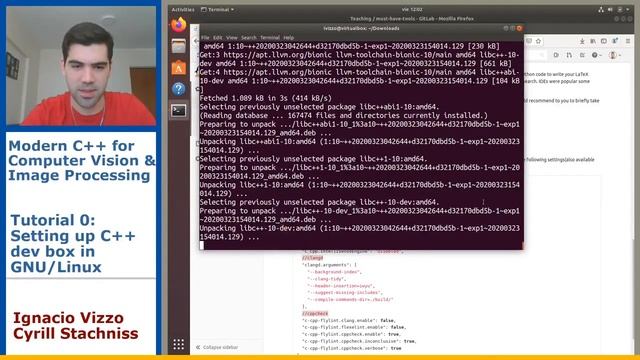Click the terminal window title bar
The width and height of the screenshot is (640, 360).
[x=361, y=29]
